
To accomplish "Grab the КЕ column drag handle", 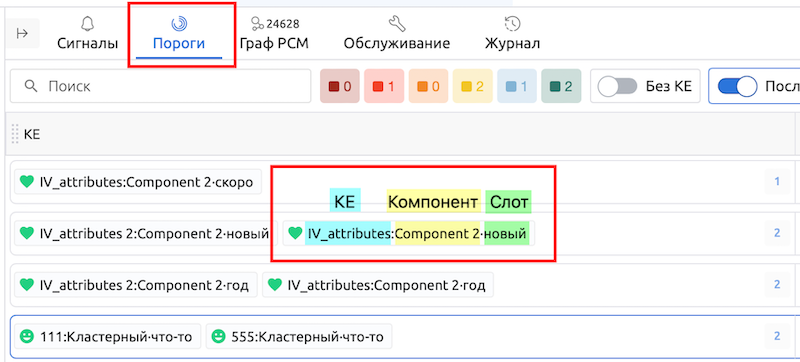I will click(x=15, y=134).
